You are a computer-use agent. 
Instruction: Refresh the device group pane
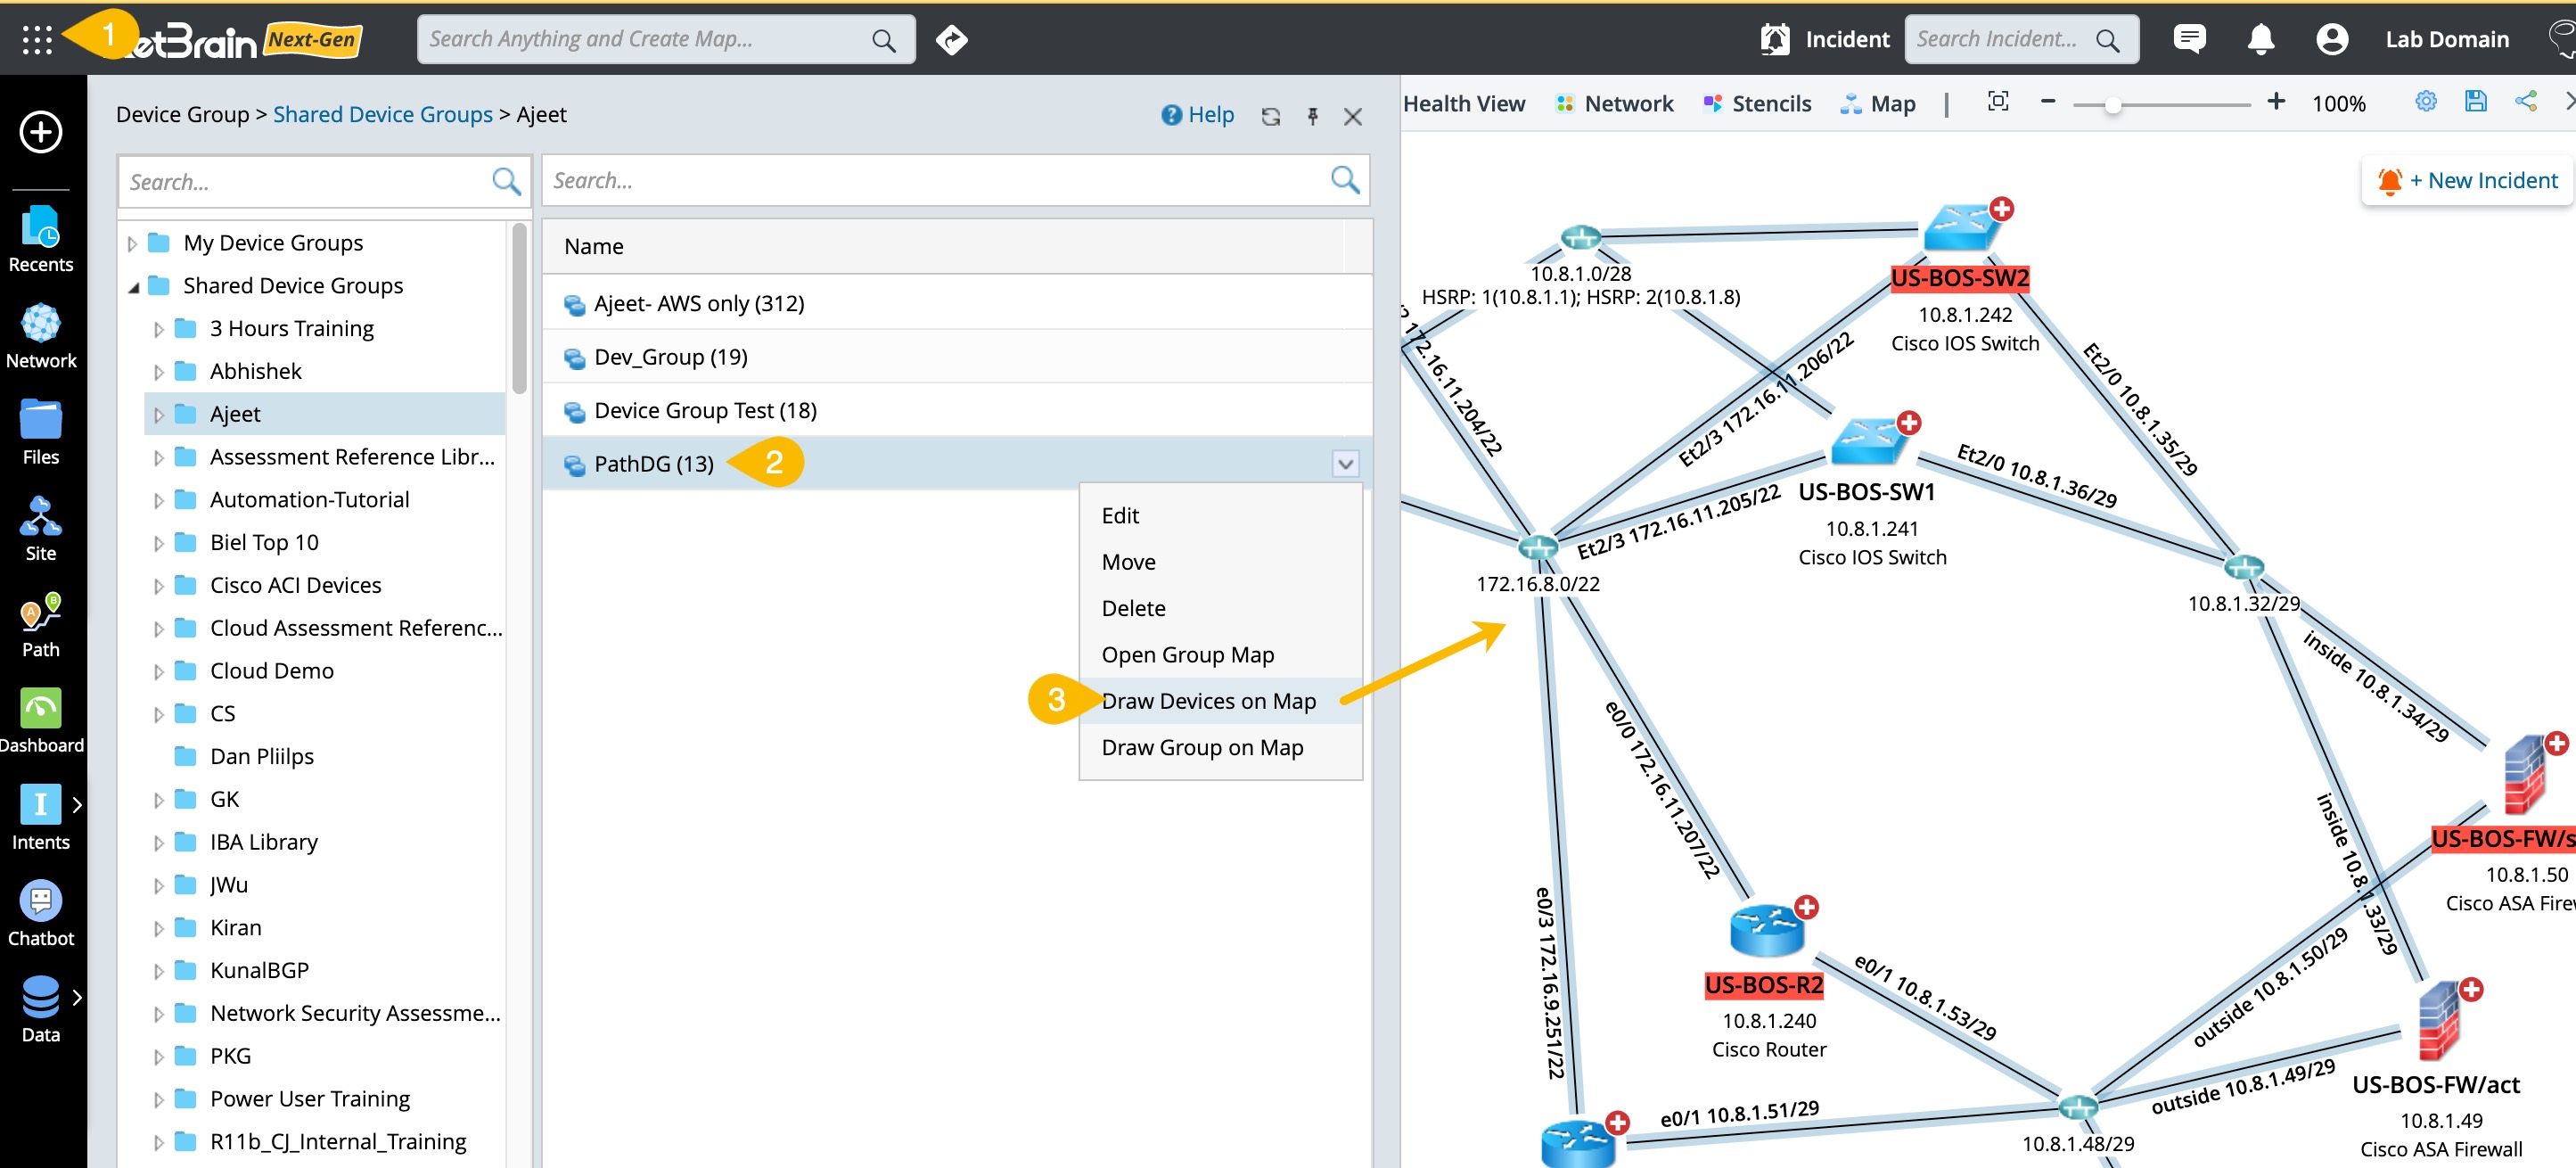click(1270, 116)
